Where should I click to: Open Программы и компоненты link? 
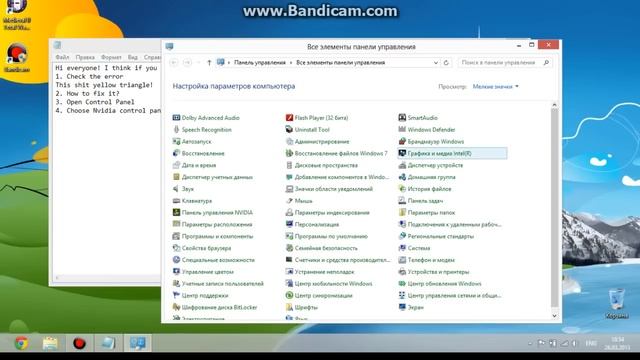coord(217,236)
